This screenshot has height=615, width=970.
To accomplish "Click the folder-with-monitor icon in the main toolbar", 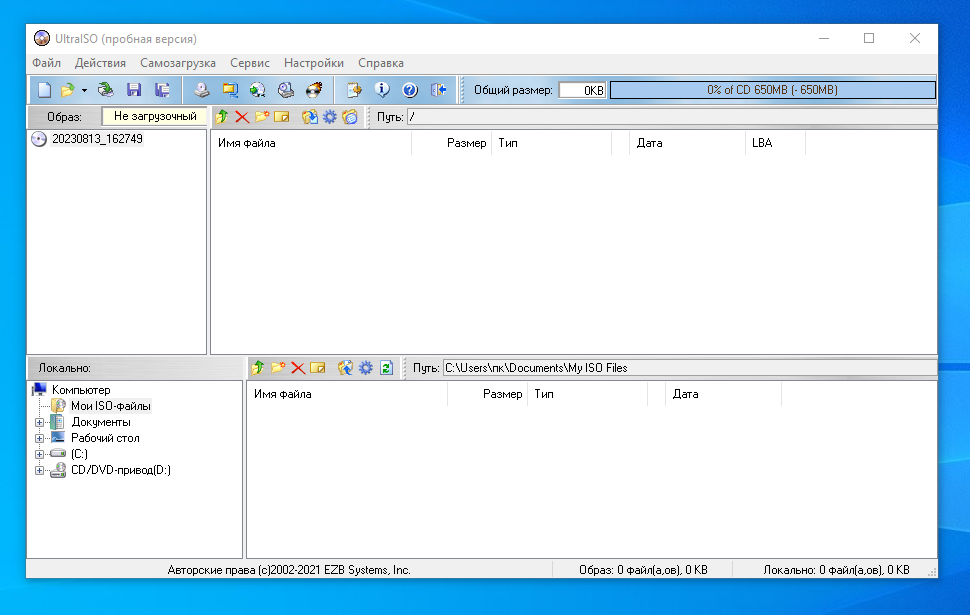I will (230, 90).
